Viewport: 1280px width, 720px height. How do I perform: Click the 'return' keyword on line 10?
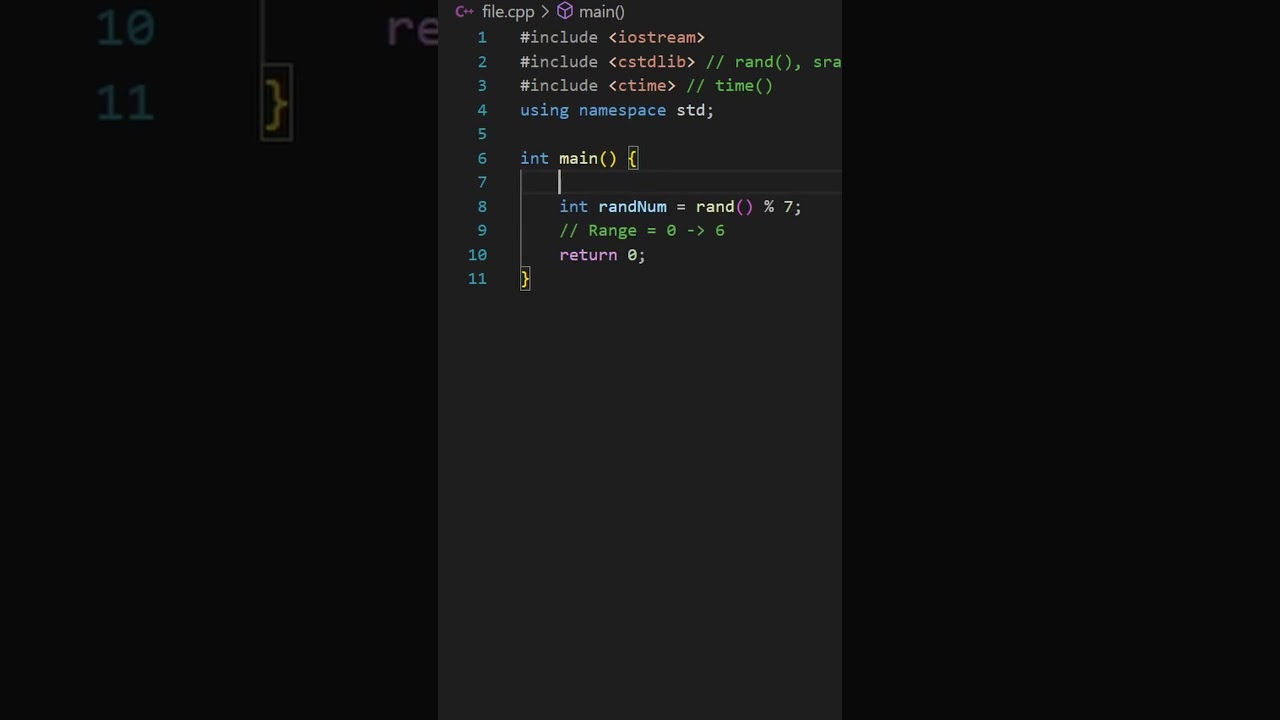588,255
